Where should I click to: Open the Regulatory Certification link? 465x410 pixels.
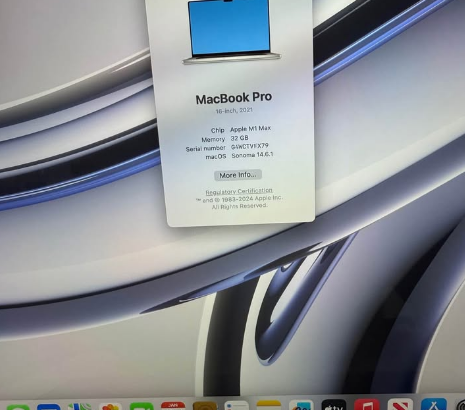point(239,192)
